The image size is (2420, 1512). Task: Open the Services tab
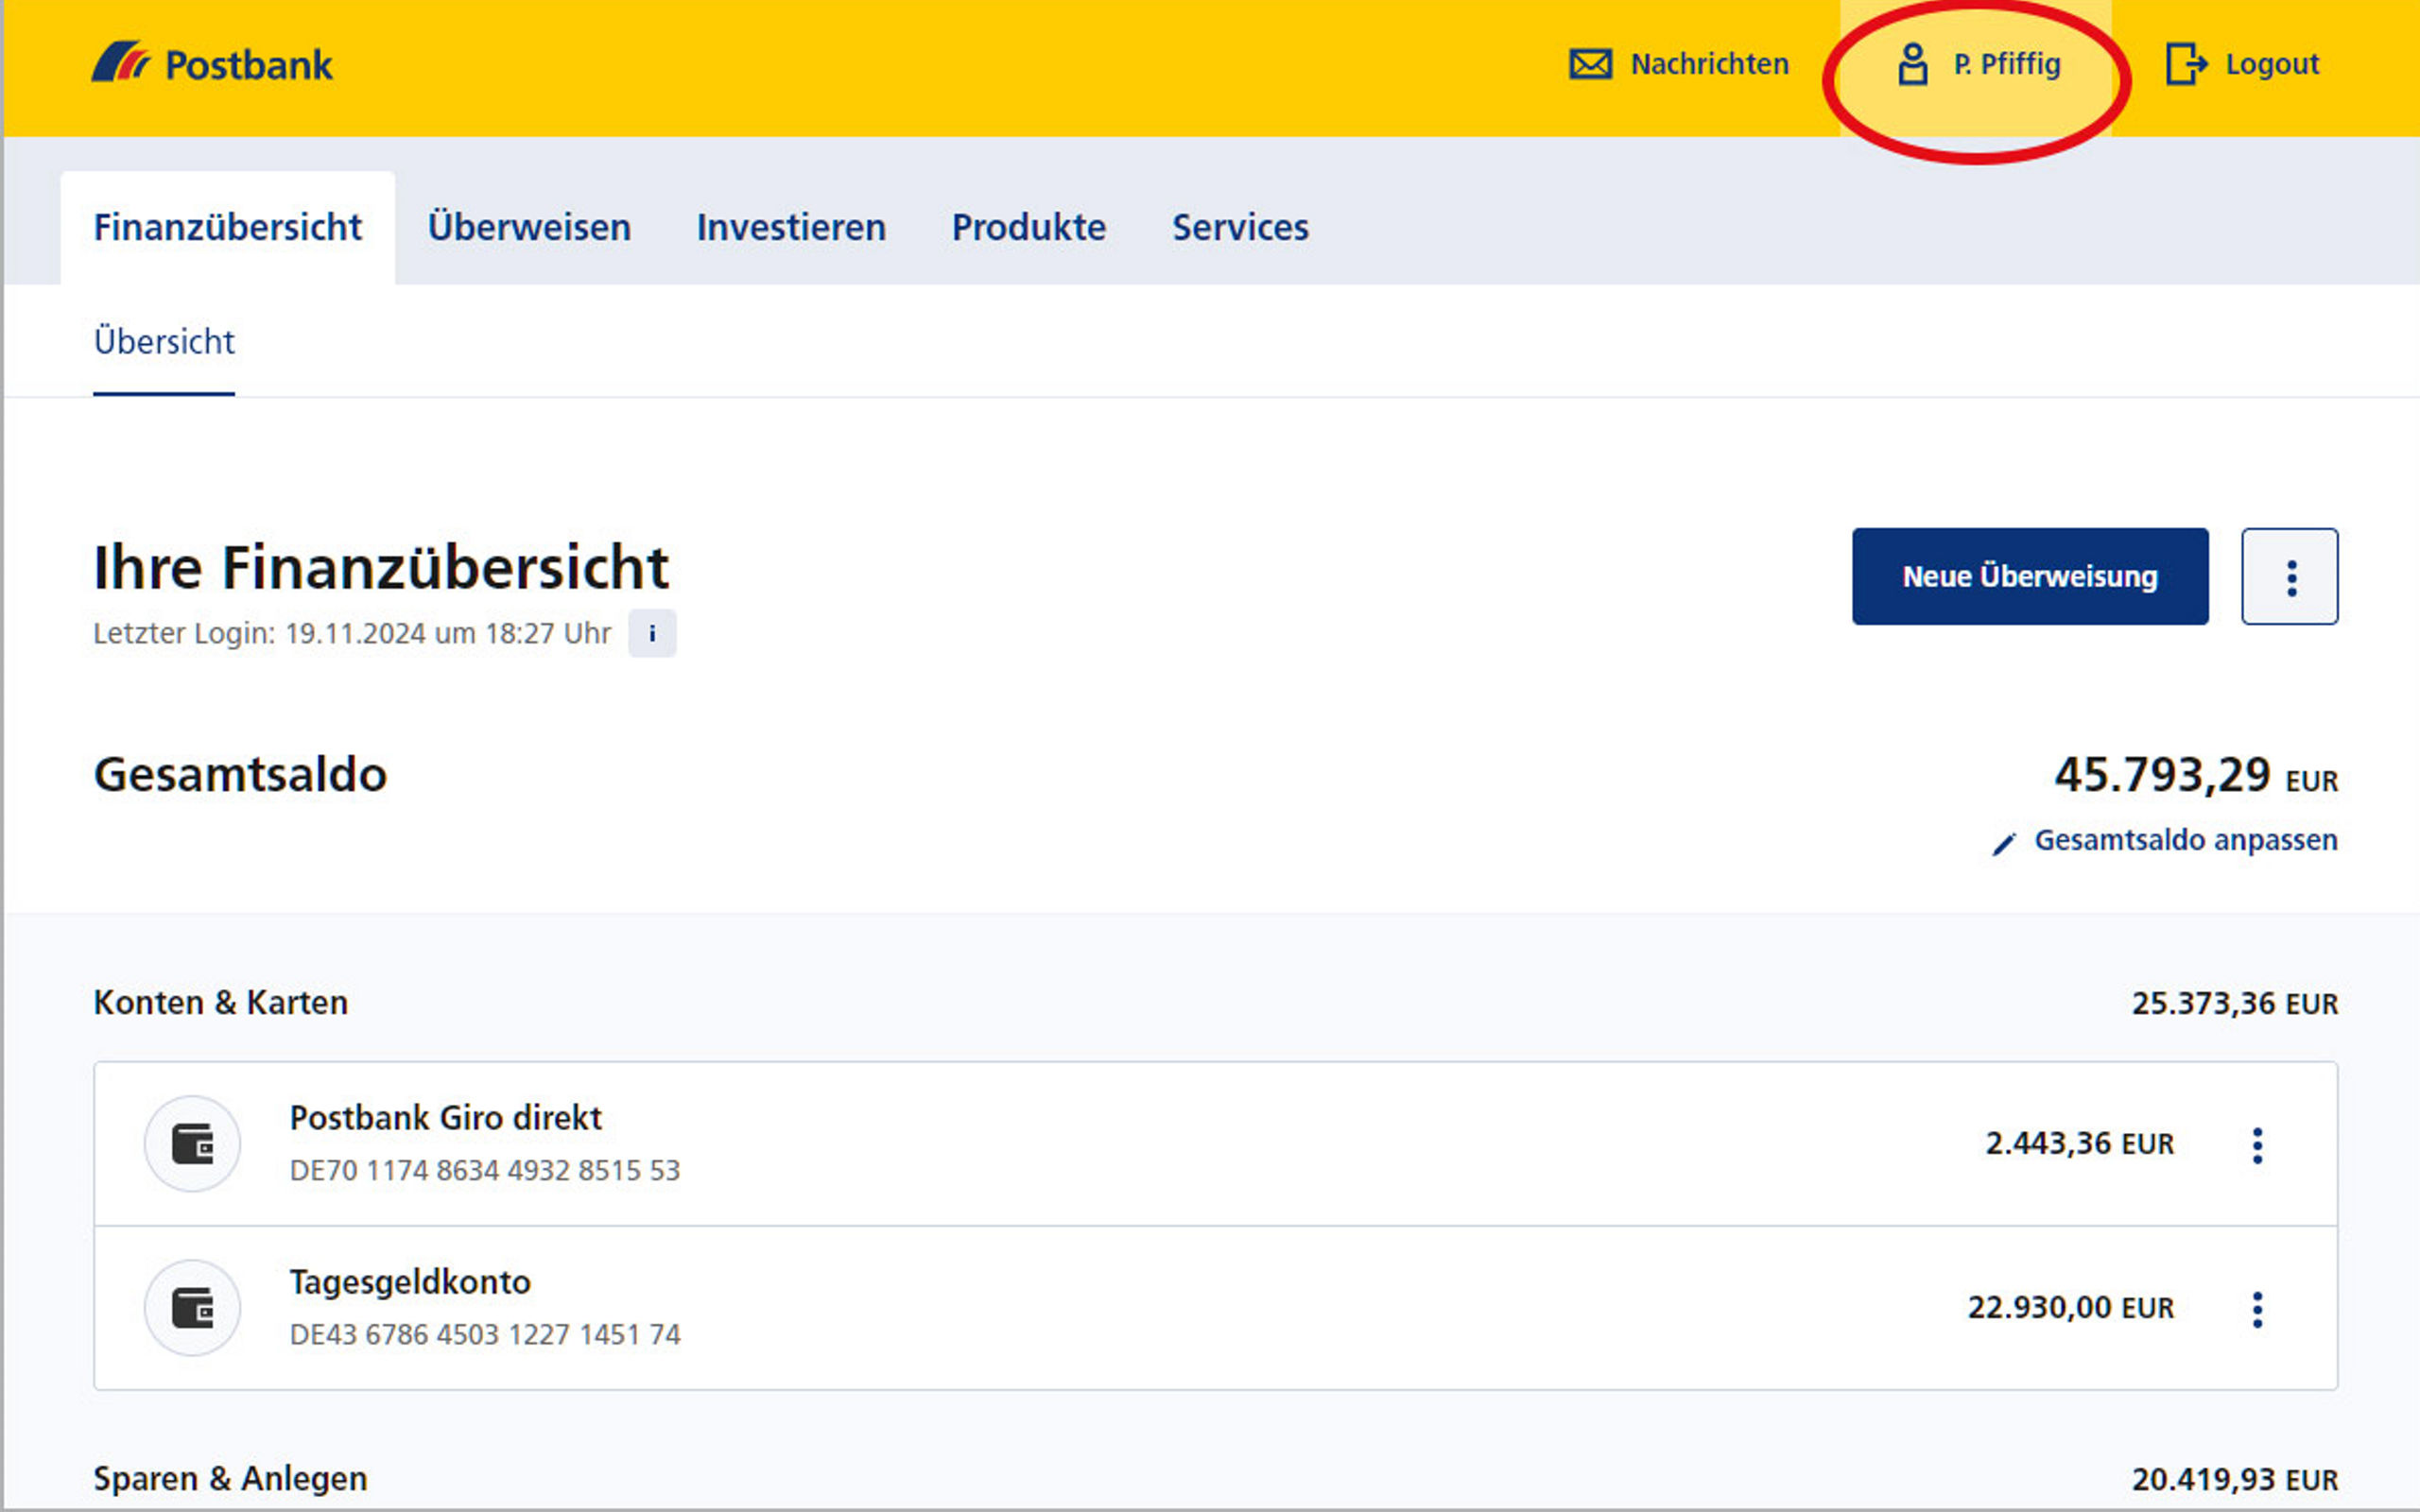click(x=1240, y=228)
